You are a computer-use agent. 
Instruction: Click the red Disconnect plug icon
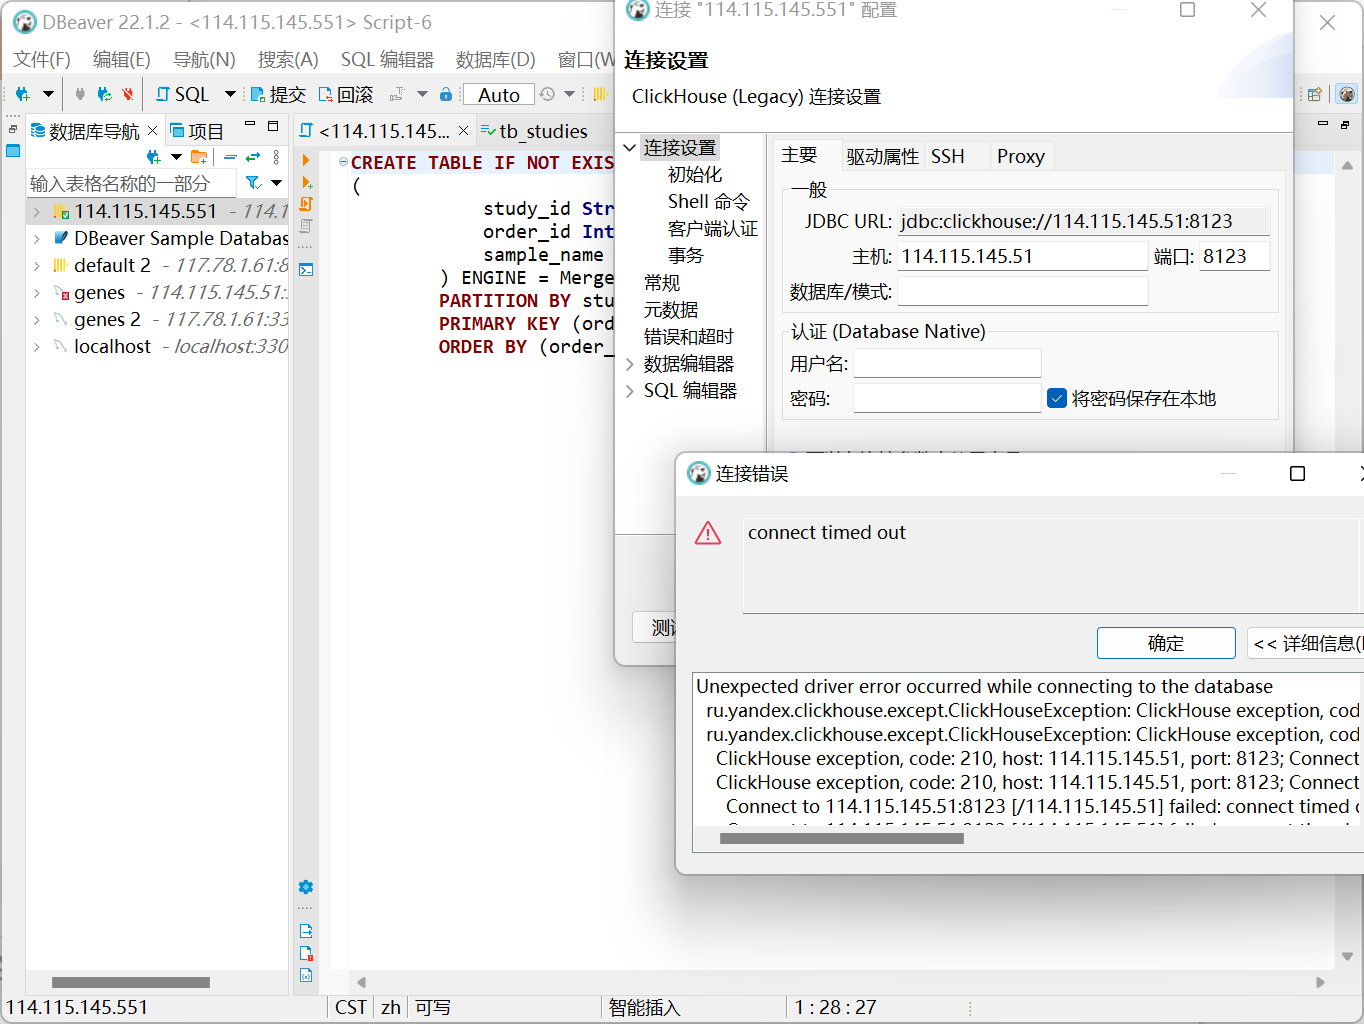[127, 94]
